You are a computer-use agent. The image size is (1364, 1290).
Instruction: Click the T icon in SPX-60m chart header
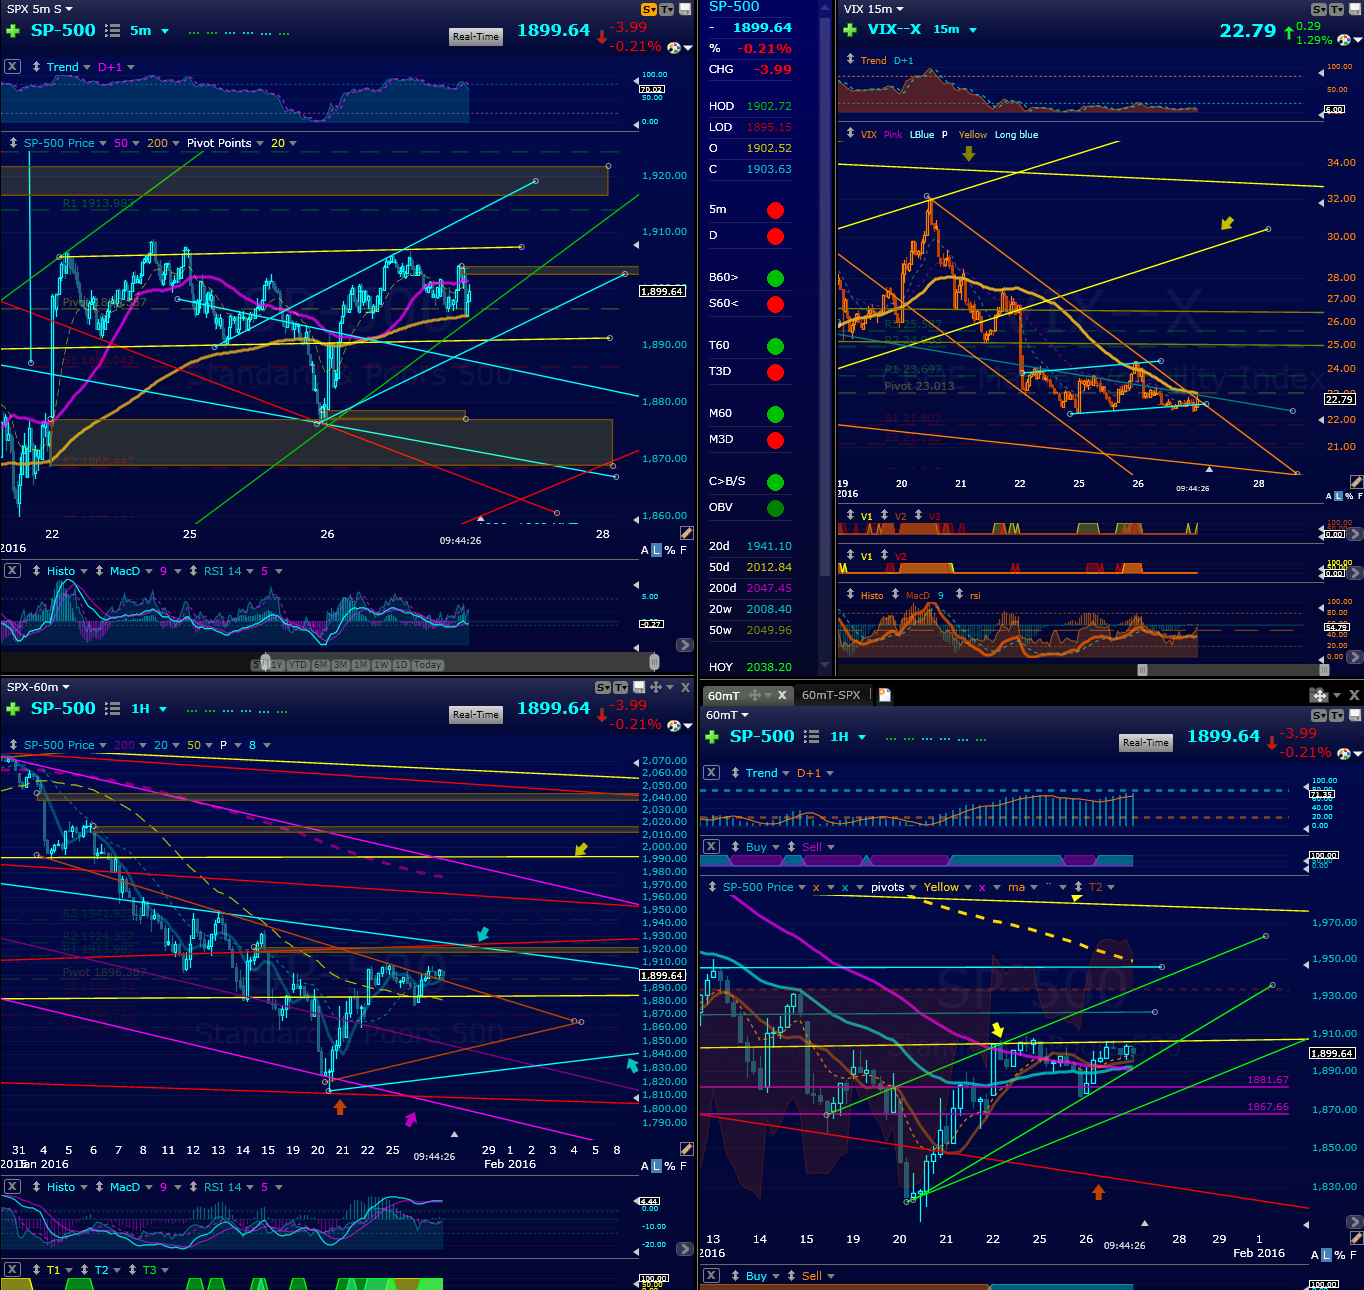[x=620, y=687]
